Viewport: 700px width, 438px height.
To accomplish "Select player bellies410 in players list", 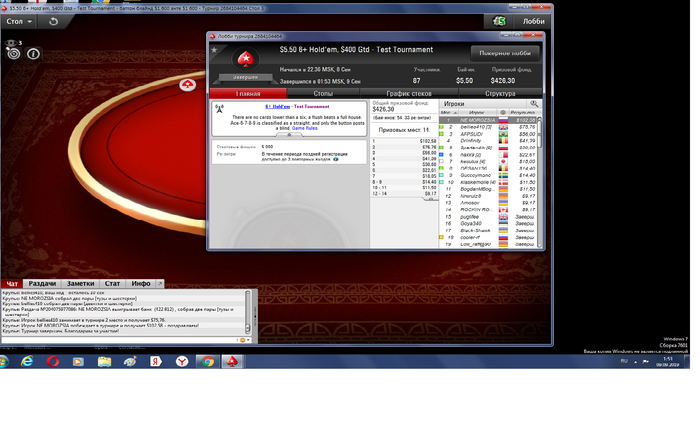I will click(x=488, y=127).
